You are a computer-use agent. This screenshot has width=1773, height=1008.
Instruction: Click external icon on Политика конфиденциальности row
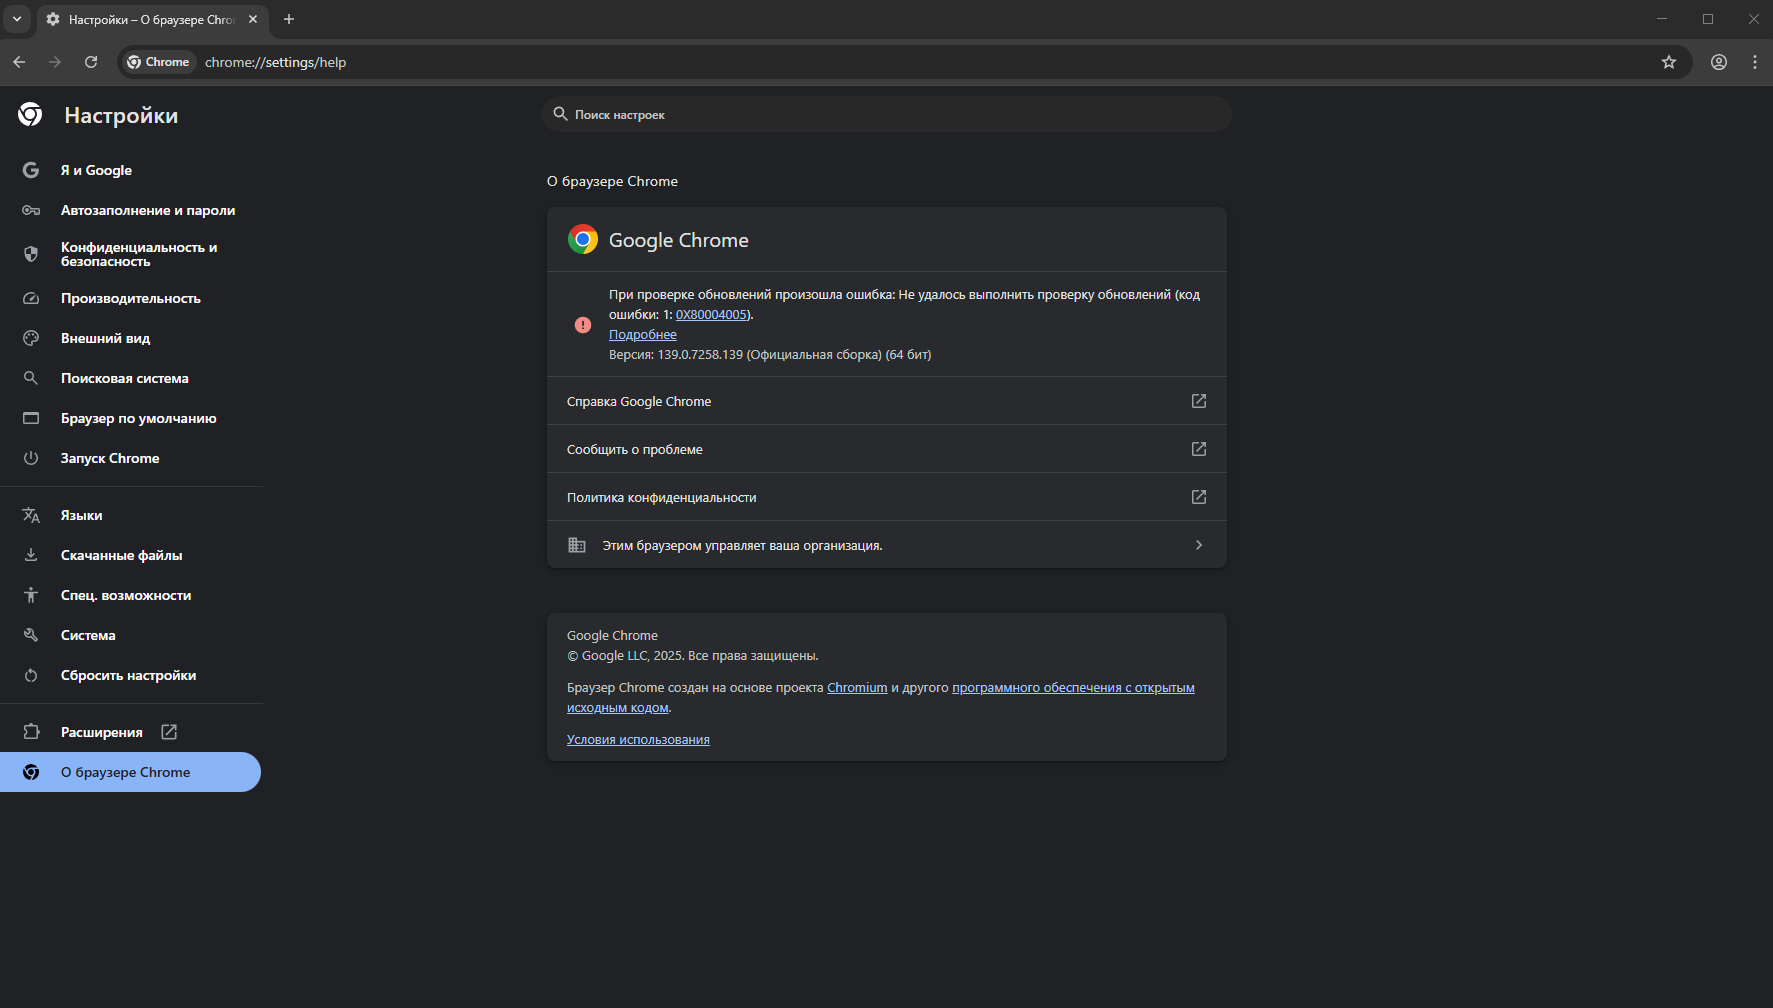tap(1199, 497)
